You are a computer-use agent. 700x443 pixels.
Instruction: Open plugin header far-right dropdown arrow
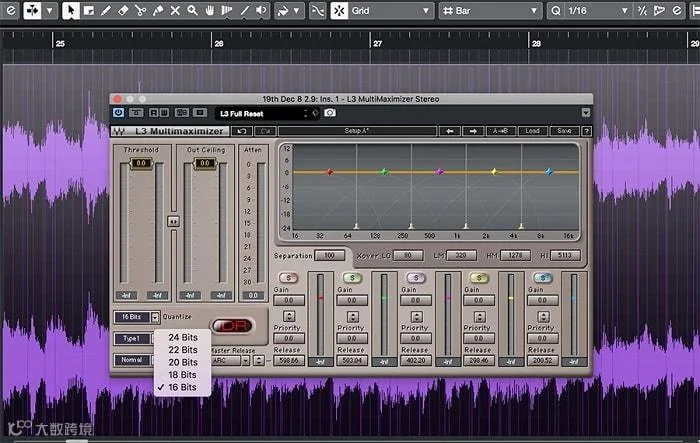pos(586,113)
